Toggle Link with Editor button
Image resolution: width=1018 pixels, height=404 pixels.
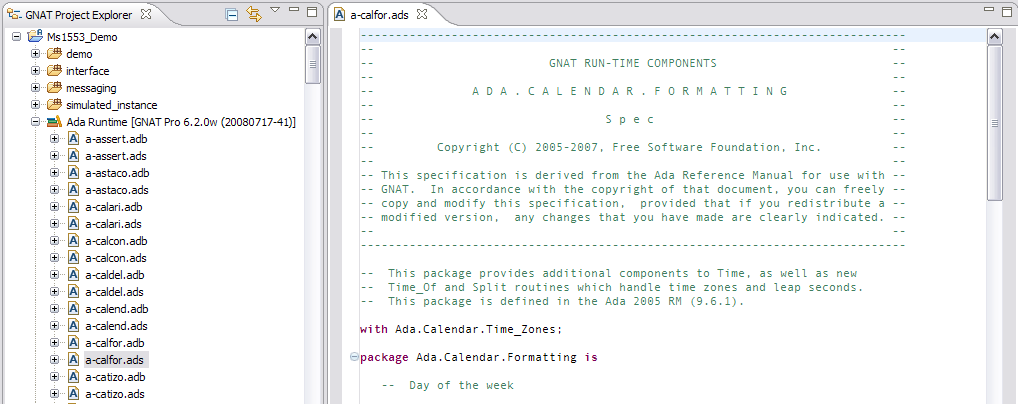coord(254,14)
